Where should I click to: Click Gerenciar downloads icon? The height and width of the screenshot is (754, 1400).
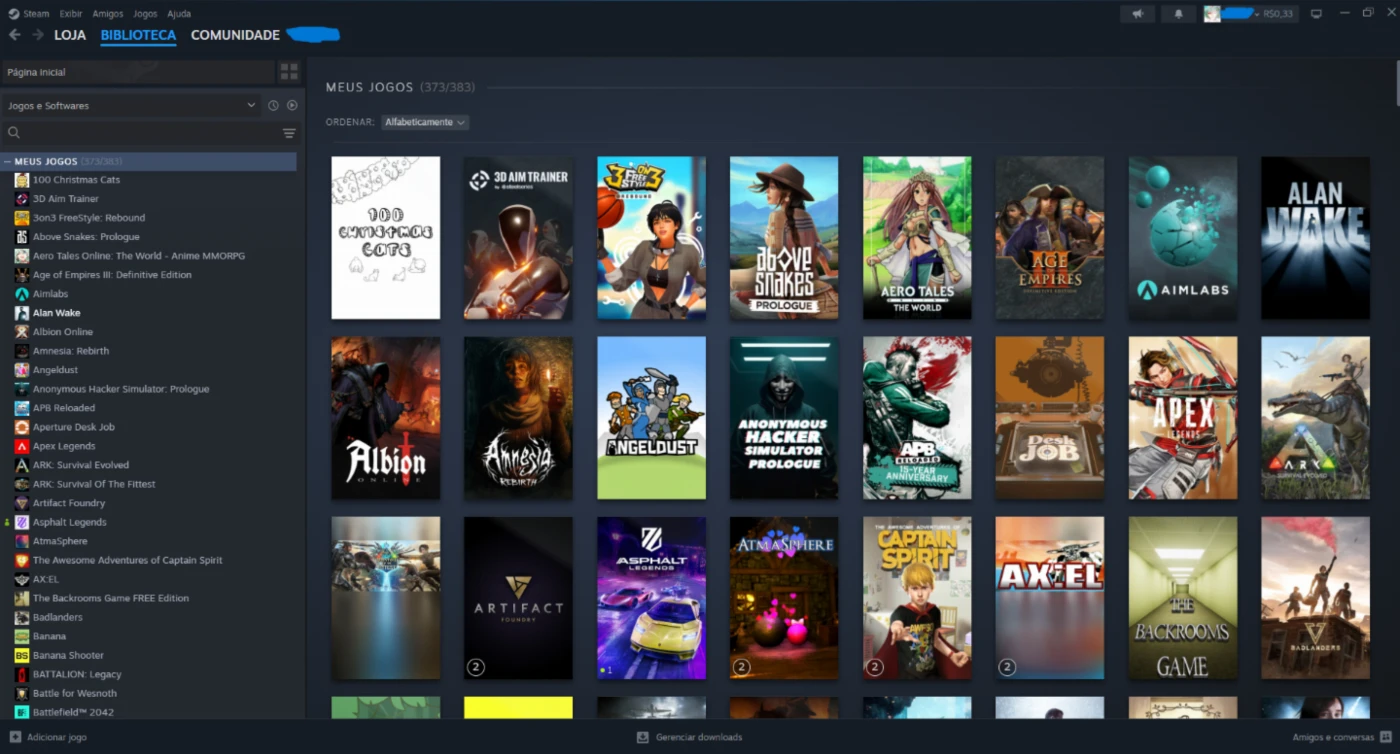(643, 737)
